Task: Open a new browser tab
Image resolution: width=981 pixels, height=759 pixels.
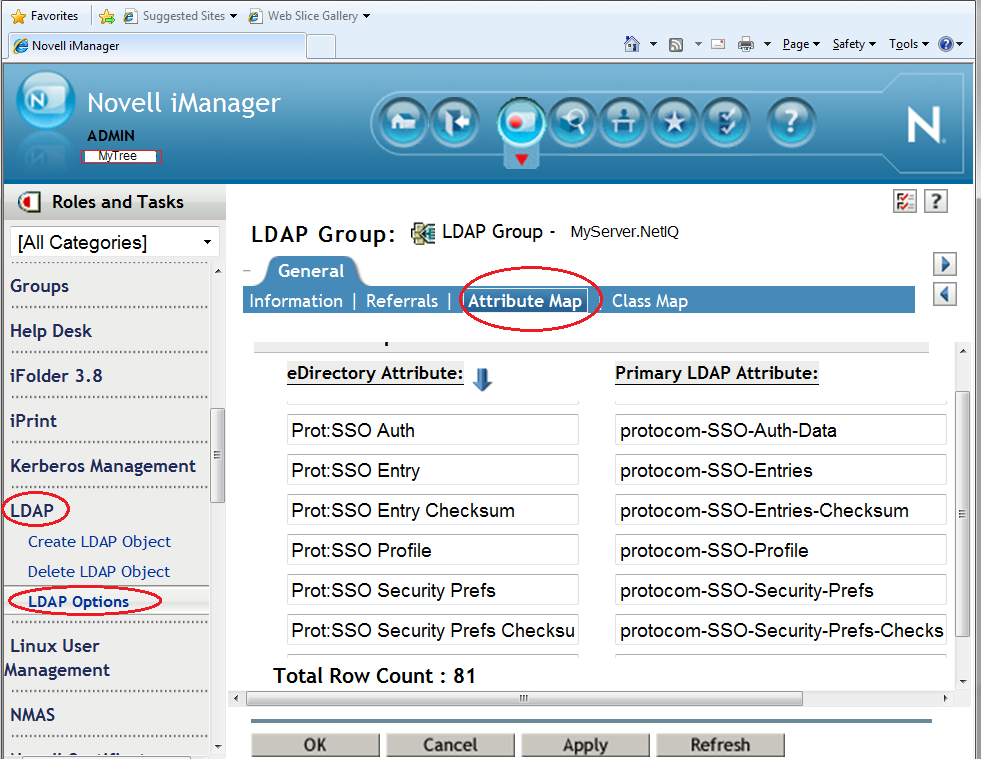Action: coord(322,46)
